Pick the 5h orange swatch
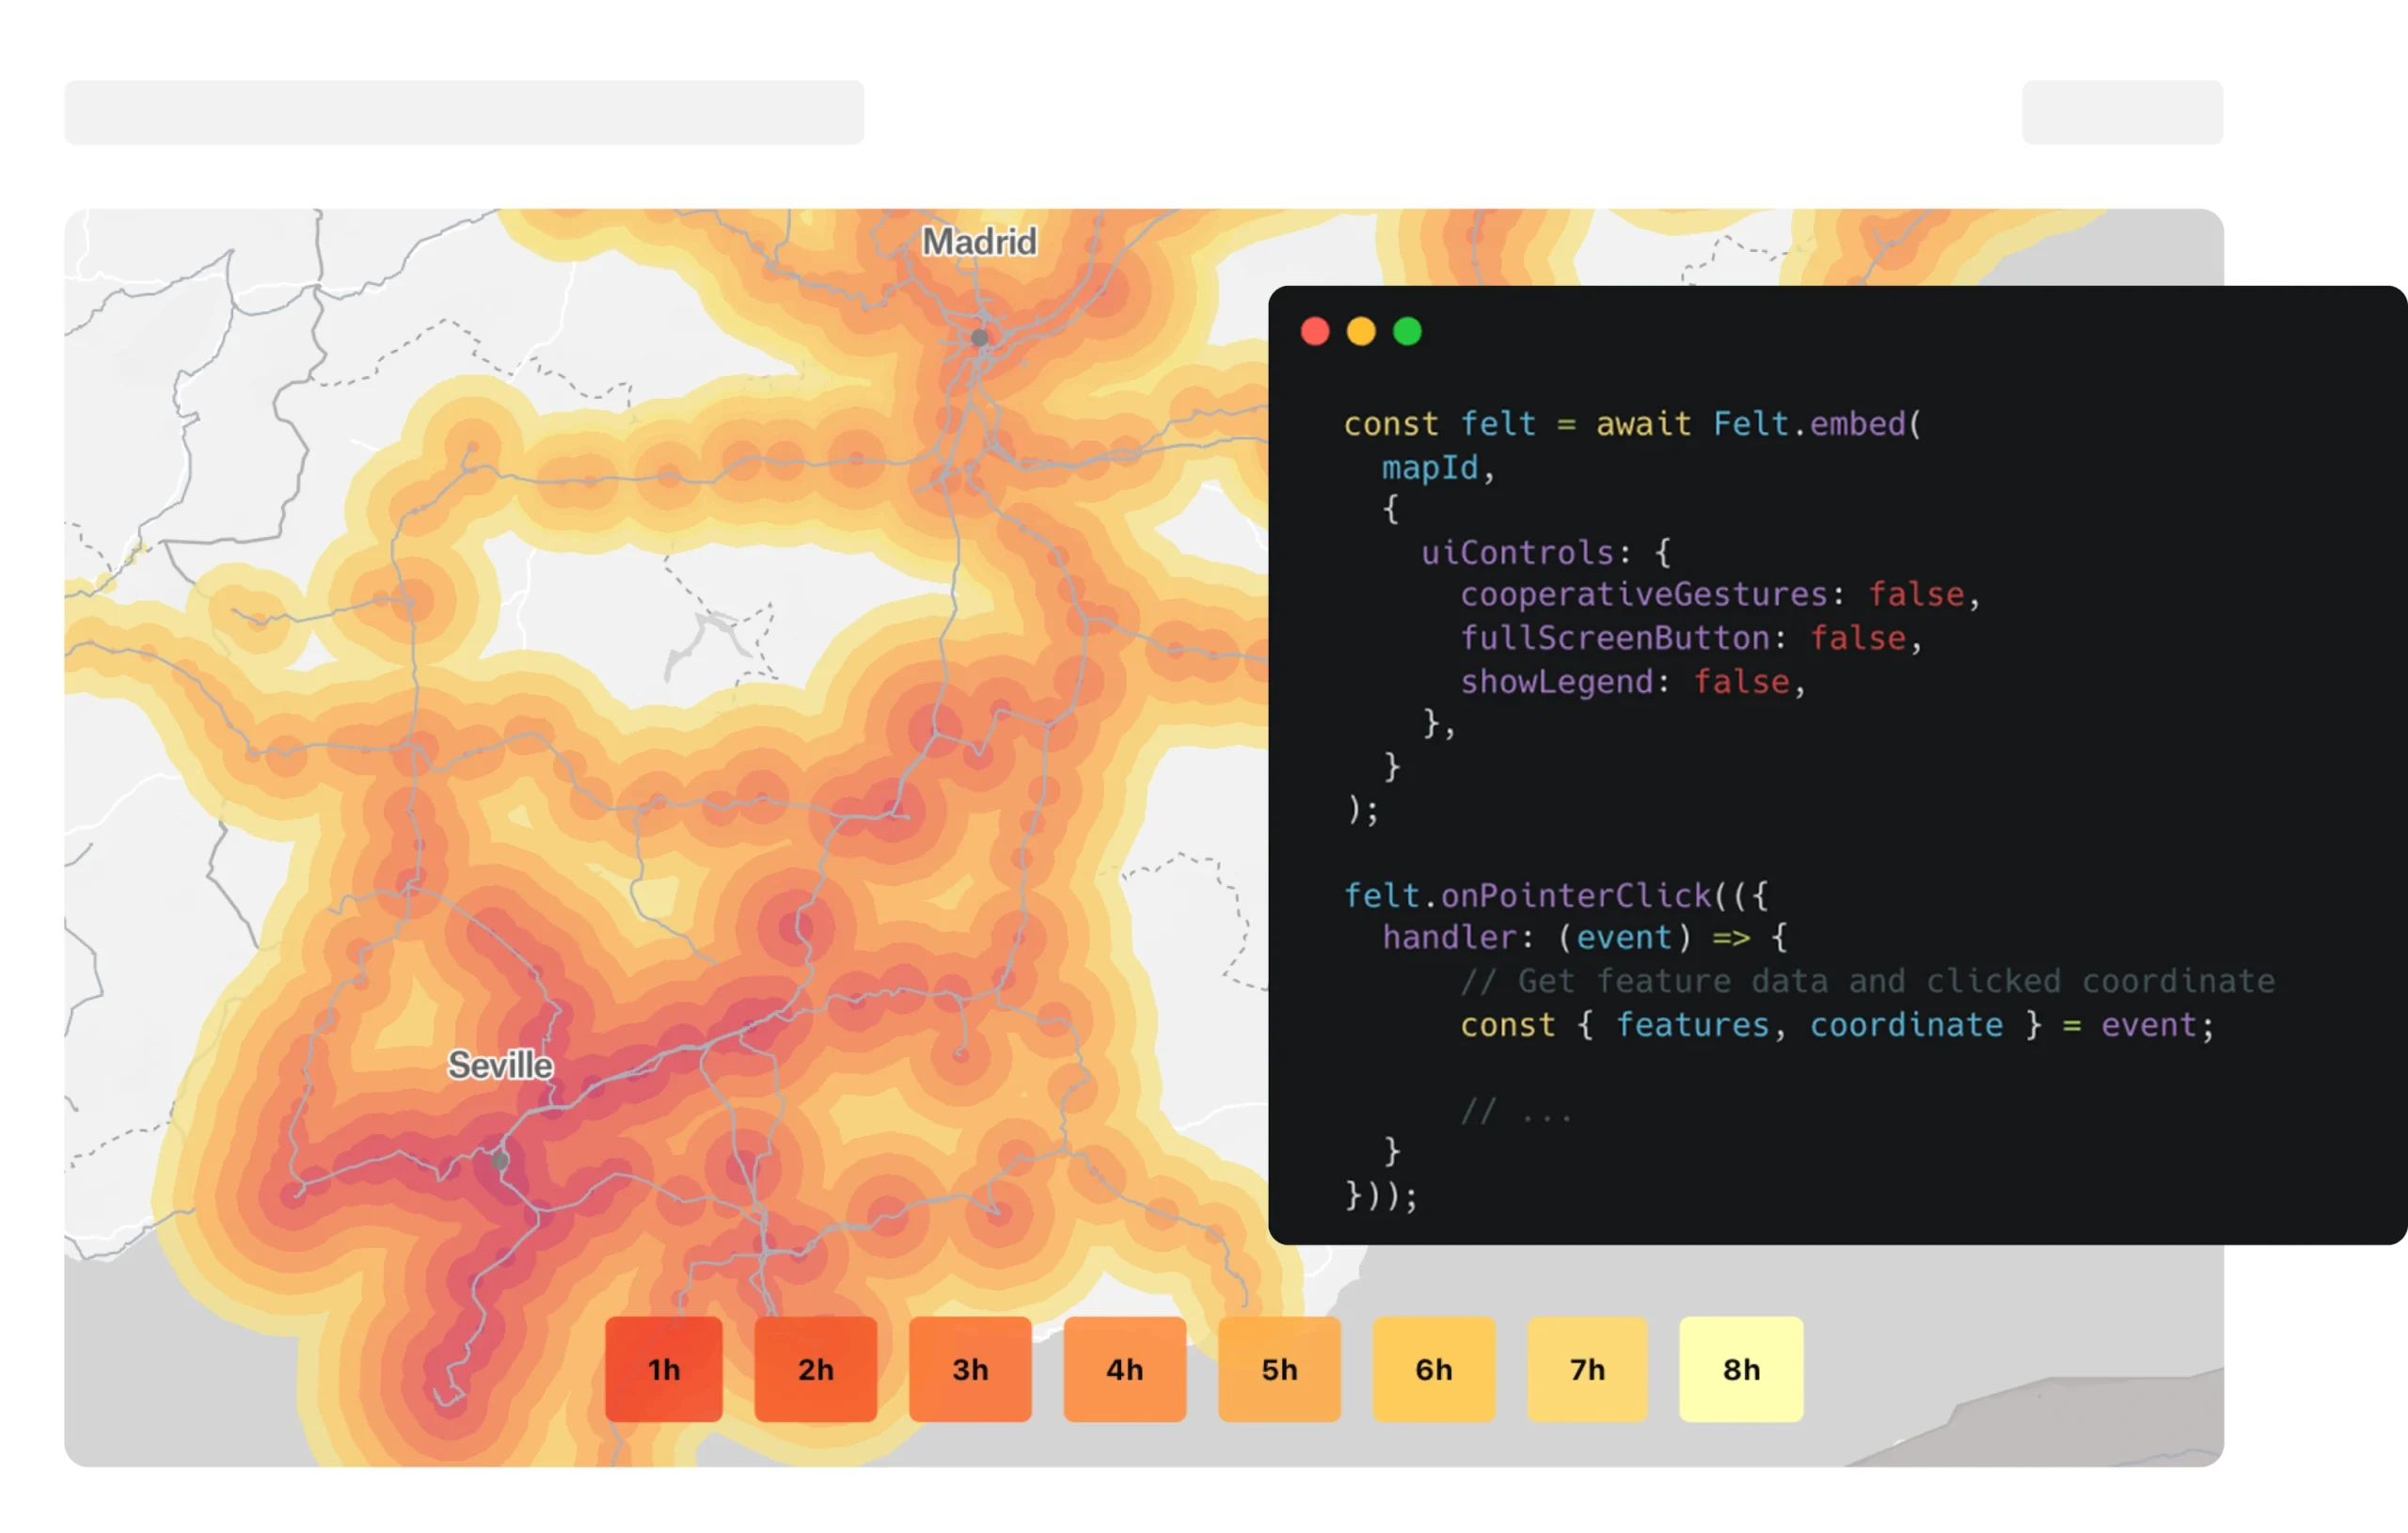Viewport: 2408px width, 1533px height. (x=1278, y=1368)
